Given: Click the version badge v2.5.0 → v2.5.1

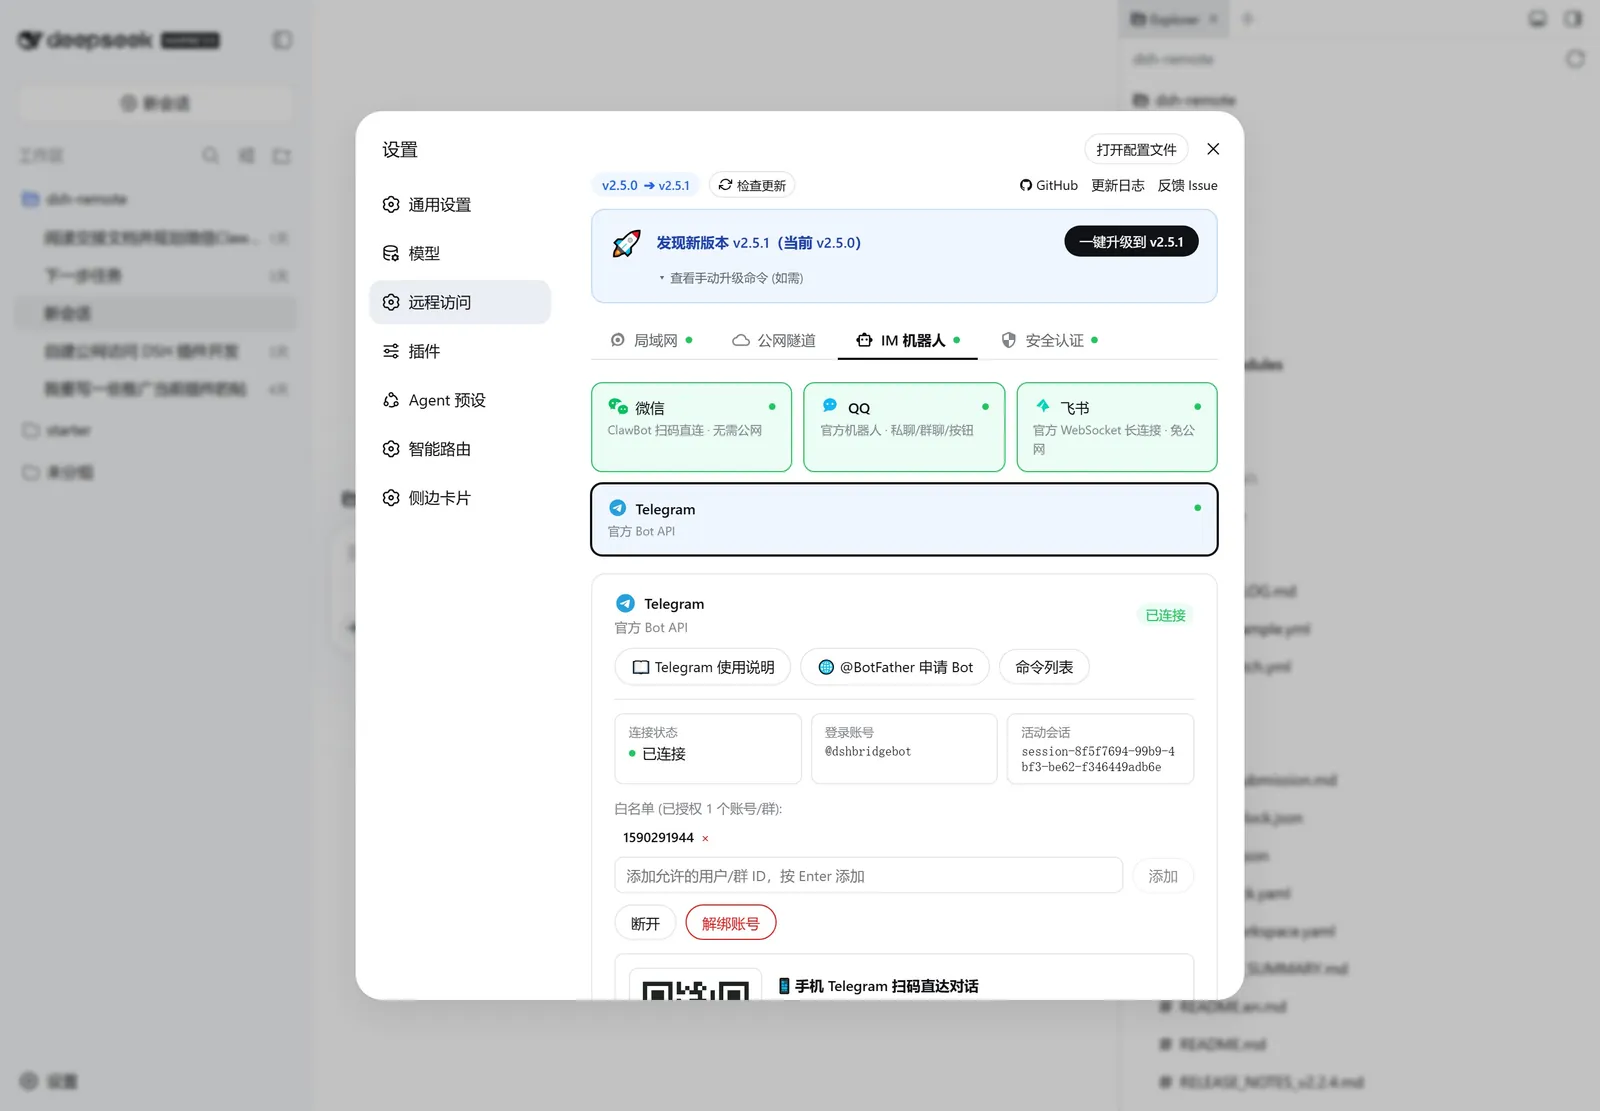Looking at the screenshot, I should click(645, 185).
